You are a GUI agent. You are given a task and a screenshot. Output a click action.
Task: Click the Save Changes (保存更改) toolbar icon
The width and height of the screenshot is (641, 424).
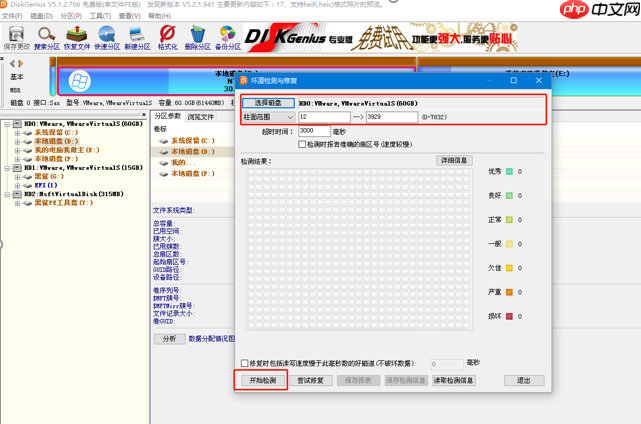pos(16,38)
